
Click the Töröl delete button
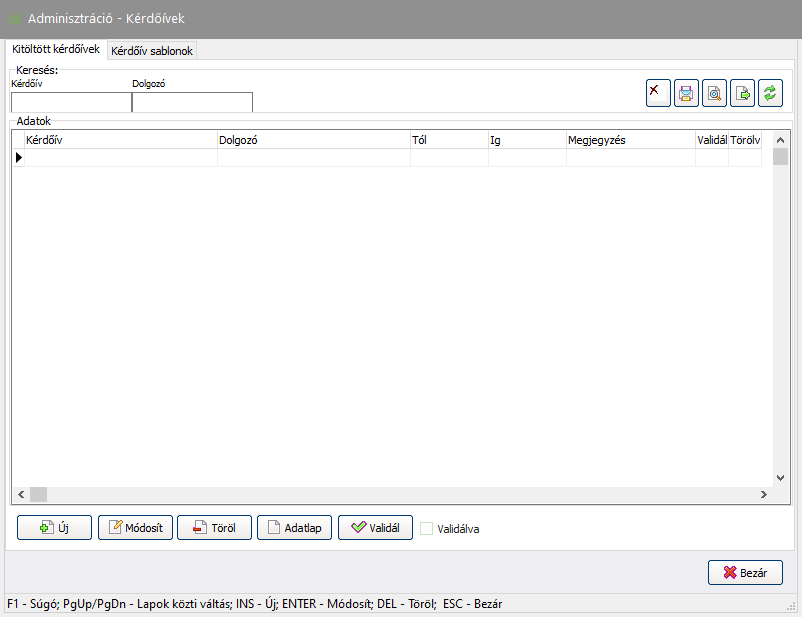pos(214,528)
